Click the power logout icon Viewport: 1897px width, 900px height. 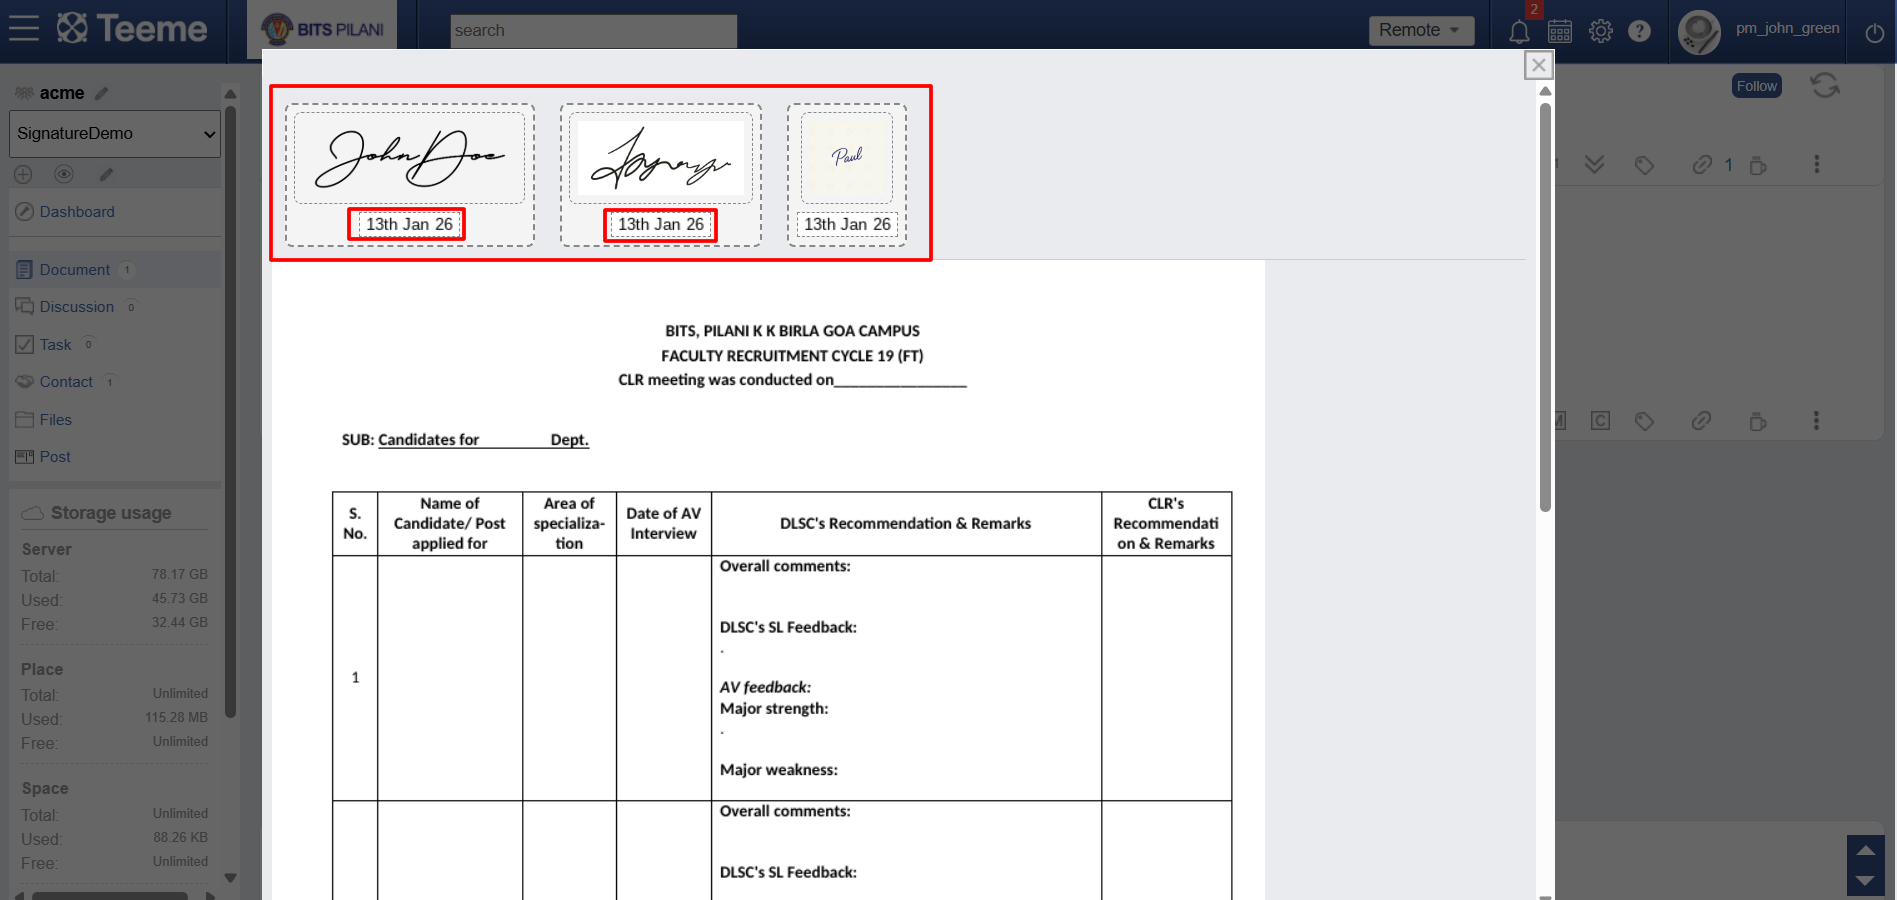pyautogui.click(x=1875, y=33)
